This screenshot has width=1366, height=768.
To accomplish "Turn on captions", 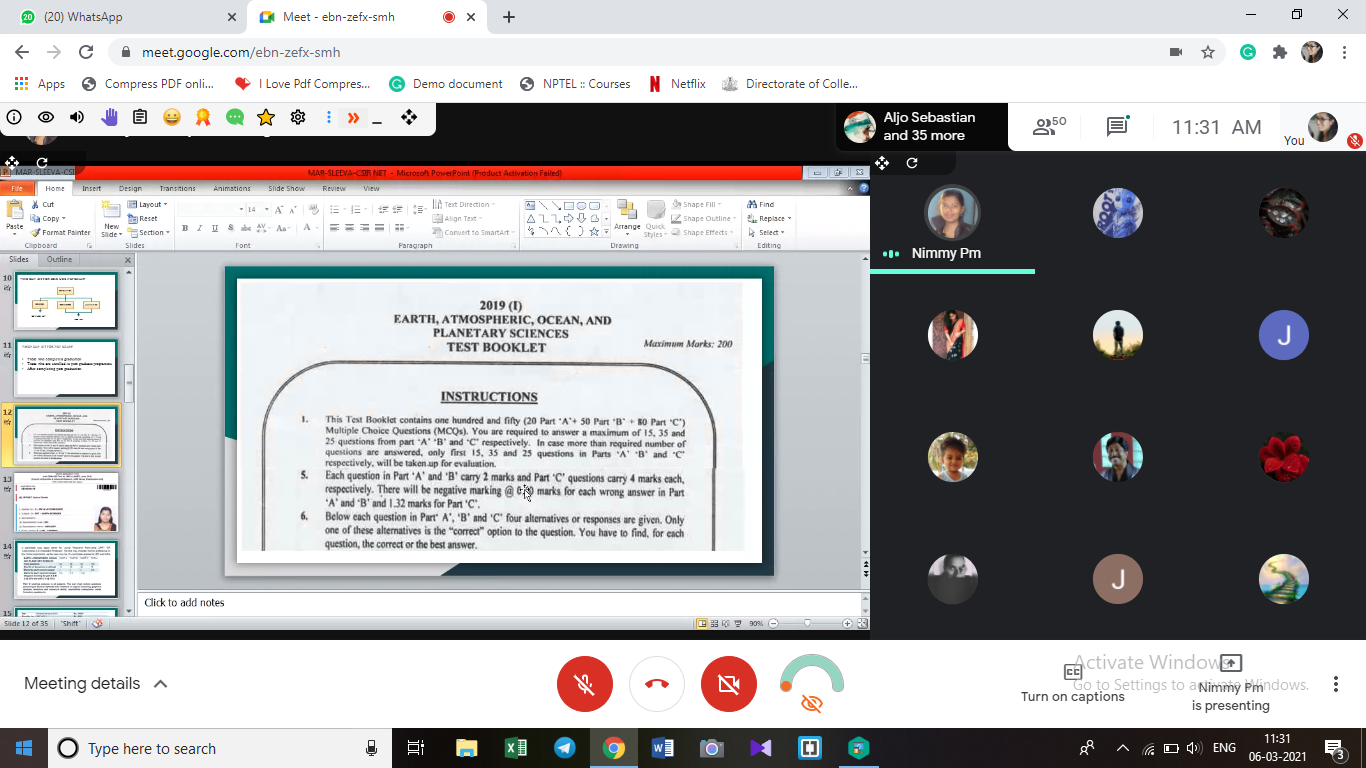I will pos(1073,684).
